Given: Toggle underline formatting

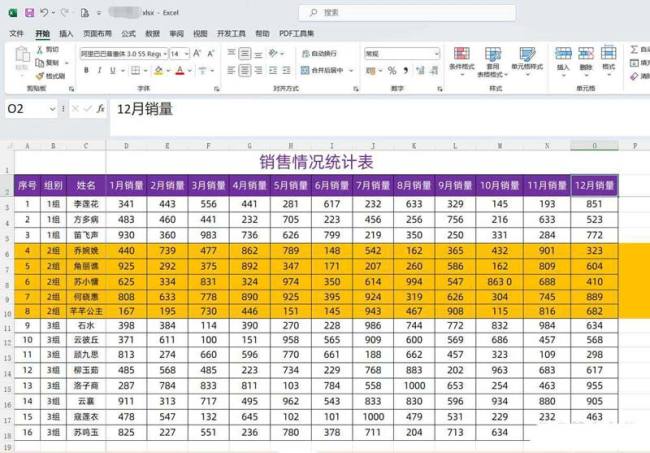Looking at the screenshot, I should click(x=112, y=70).
